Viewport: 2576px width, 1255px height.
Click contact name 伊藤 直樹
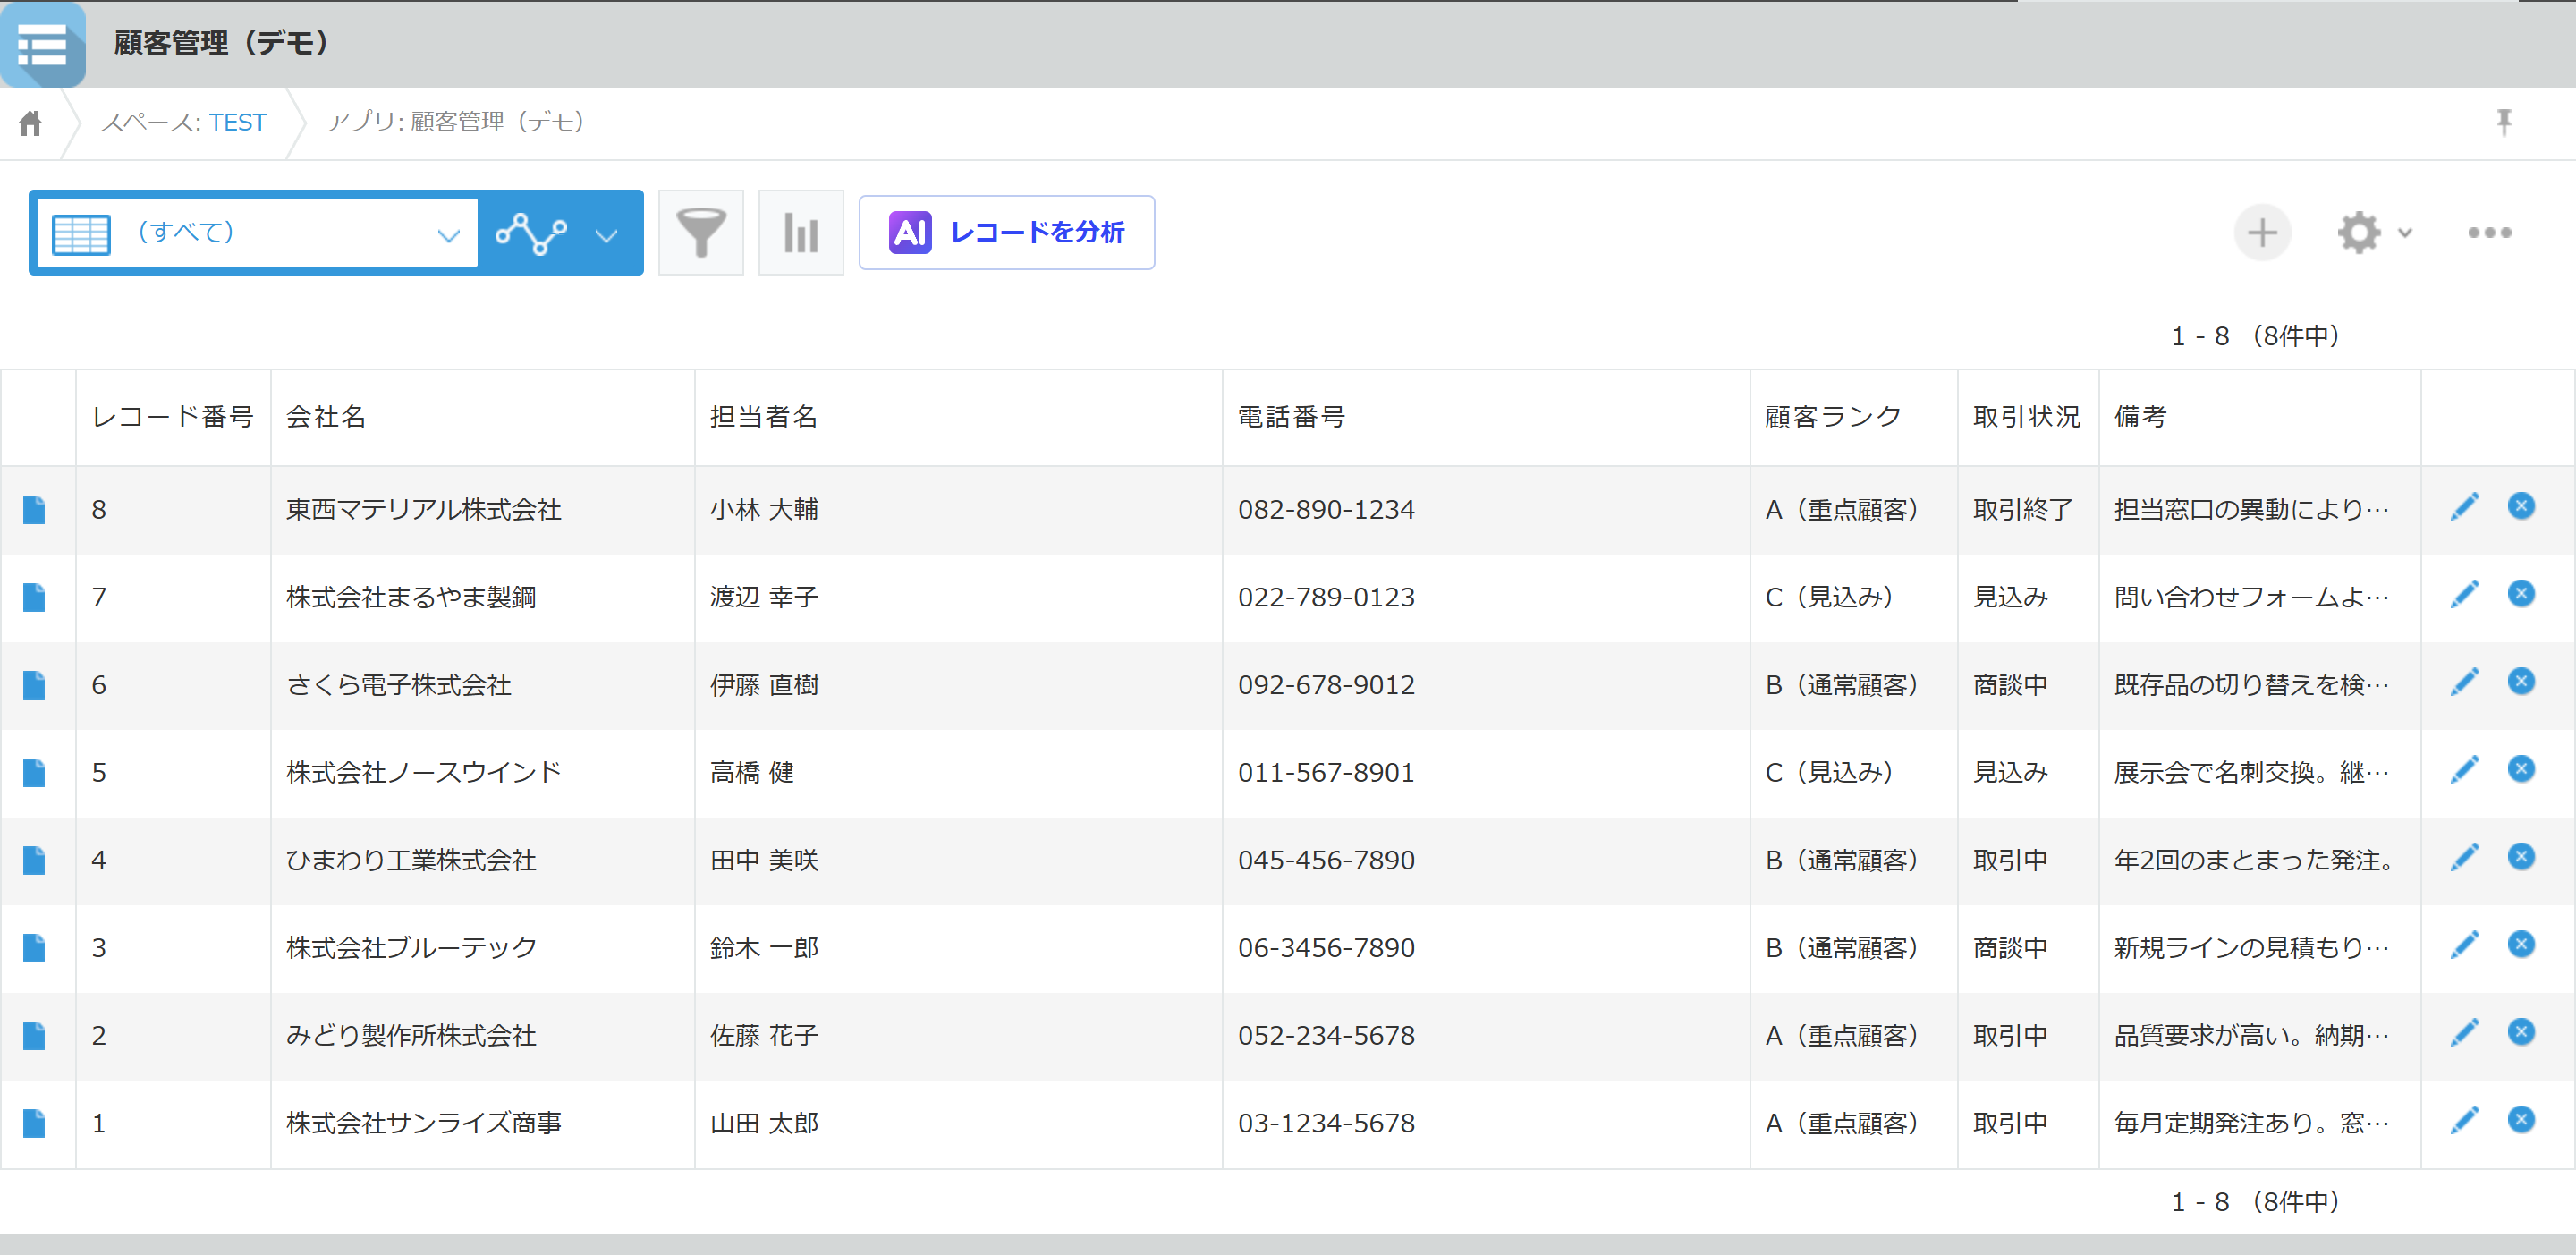764,685
